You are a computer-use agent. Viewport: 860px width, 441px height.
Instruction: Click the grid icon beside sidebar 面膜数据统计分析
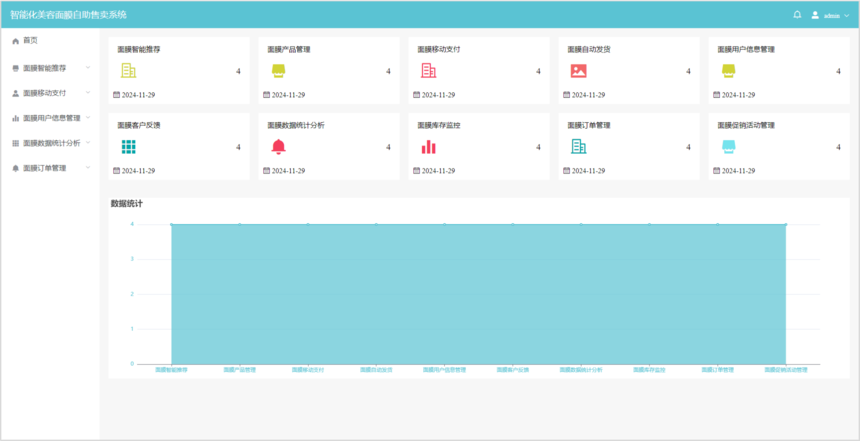[x=15, y=143]
